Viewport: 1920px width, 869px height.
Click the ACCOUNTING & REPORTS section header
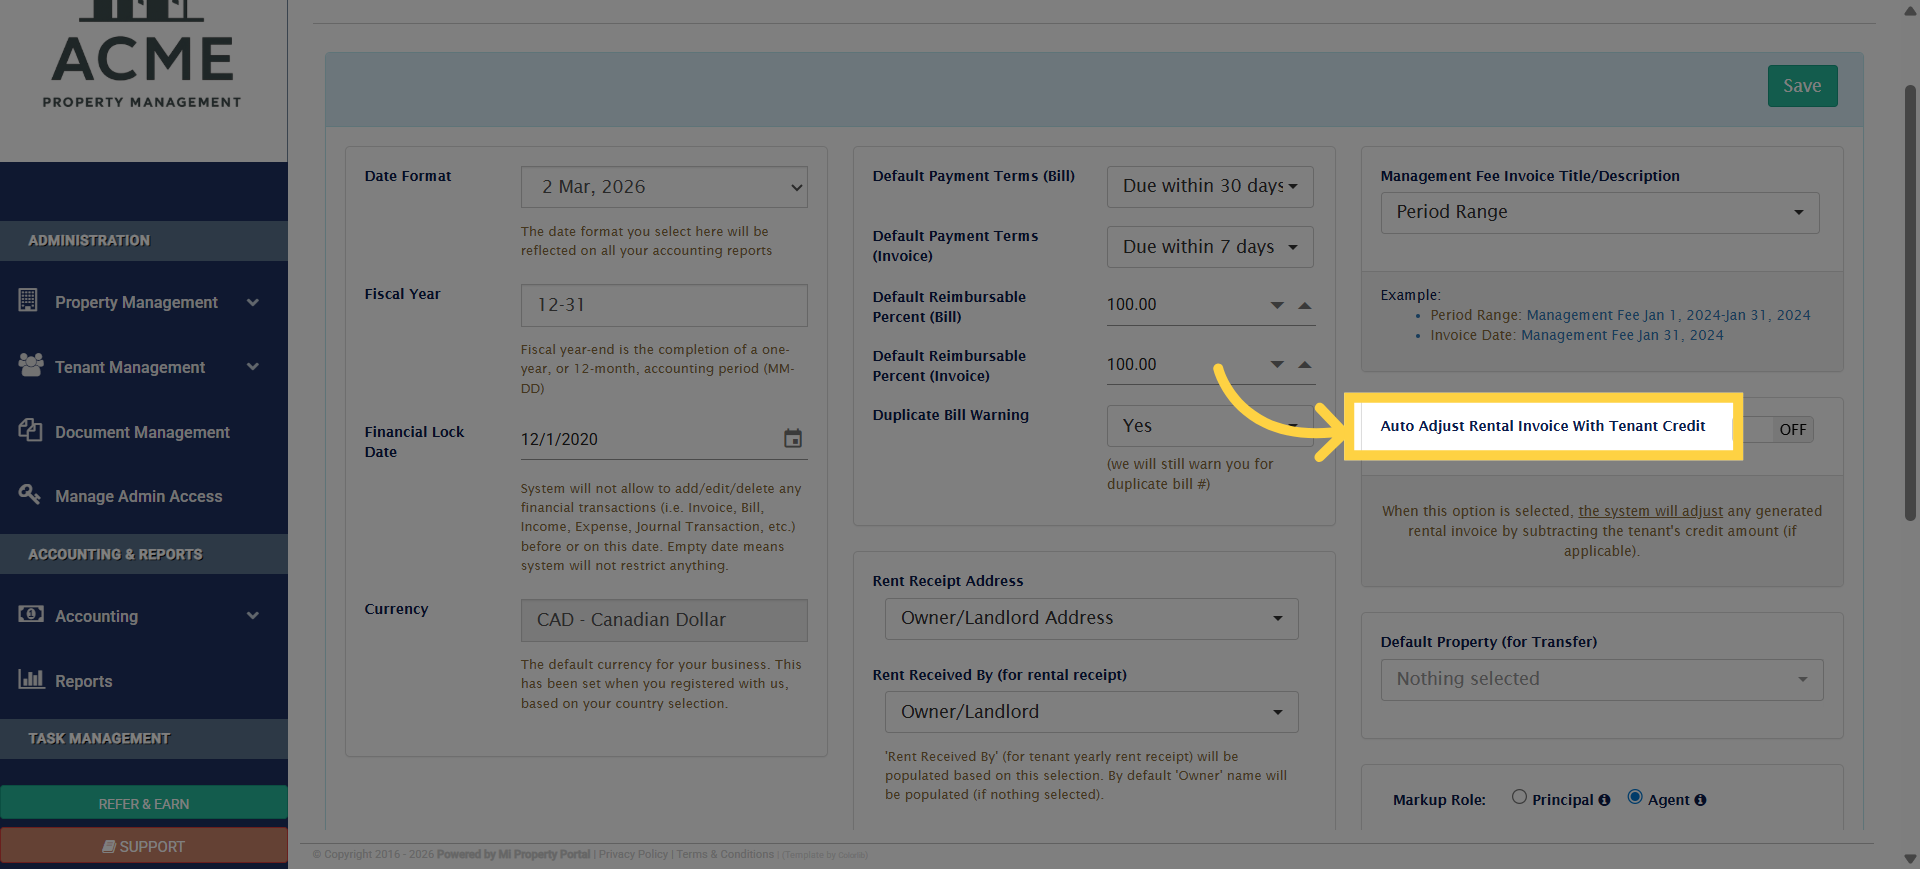pyautogui.click(x=144, y=554)
